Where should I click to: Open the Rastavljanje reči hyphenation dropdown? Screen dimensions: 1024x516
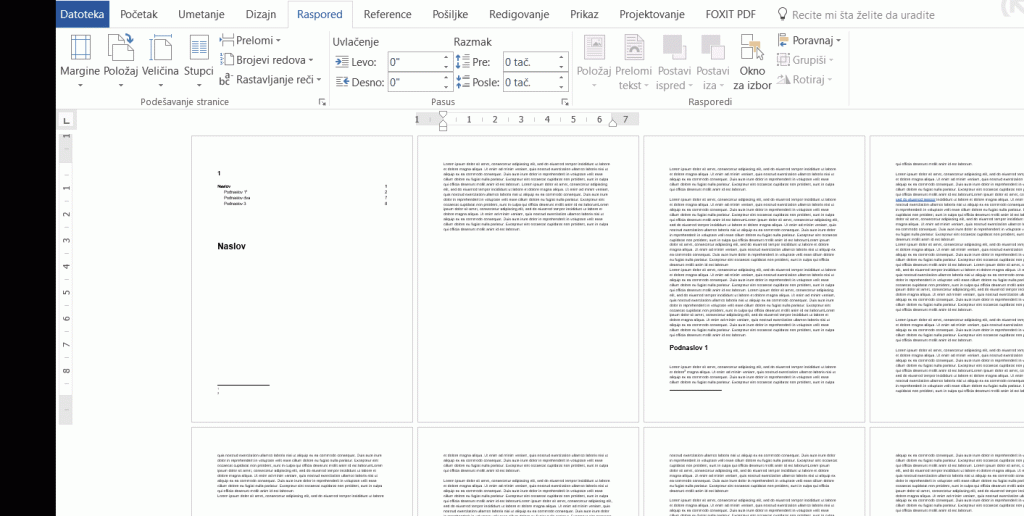(276, 80)
